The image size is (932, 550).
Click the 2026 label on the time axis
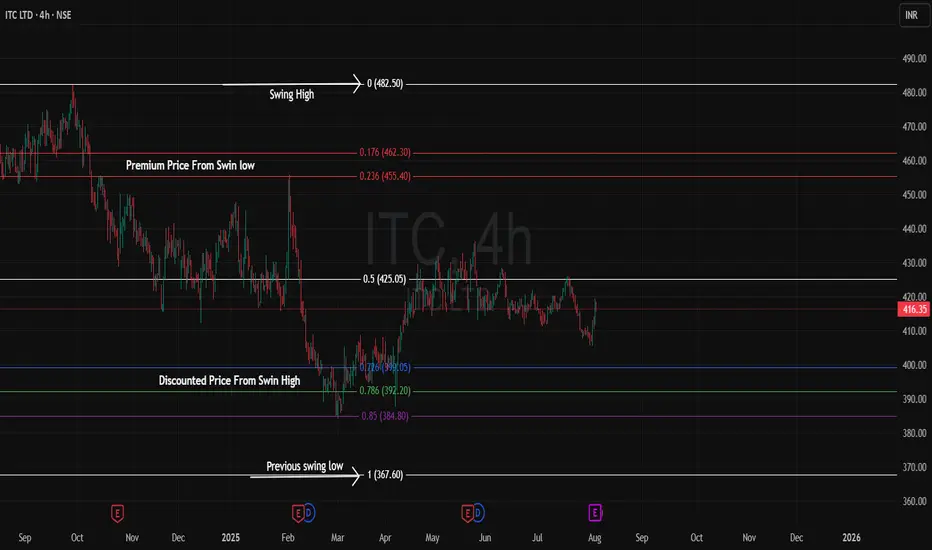click(x=851, y=538)
